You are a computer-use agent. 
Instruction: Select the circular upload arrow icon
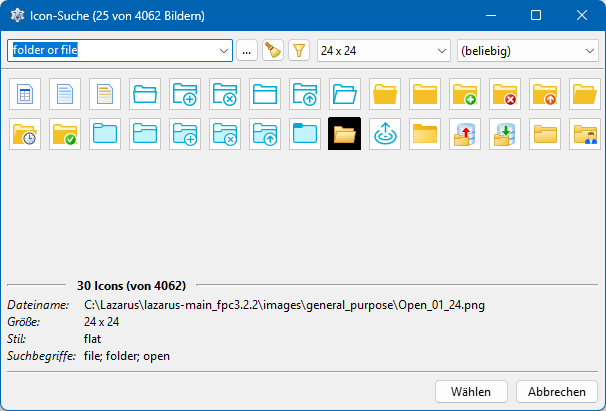tap(385, 134)
